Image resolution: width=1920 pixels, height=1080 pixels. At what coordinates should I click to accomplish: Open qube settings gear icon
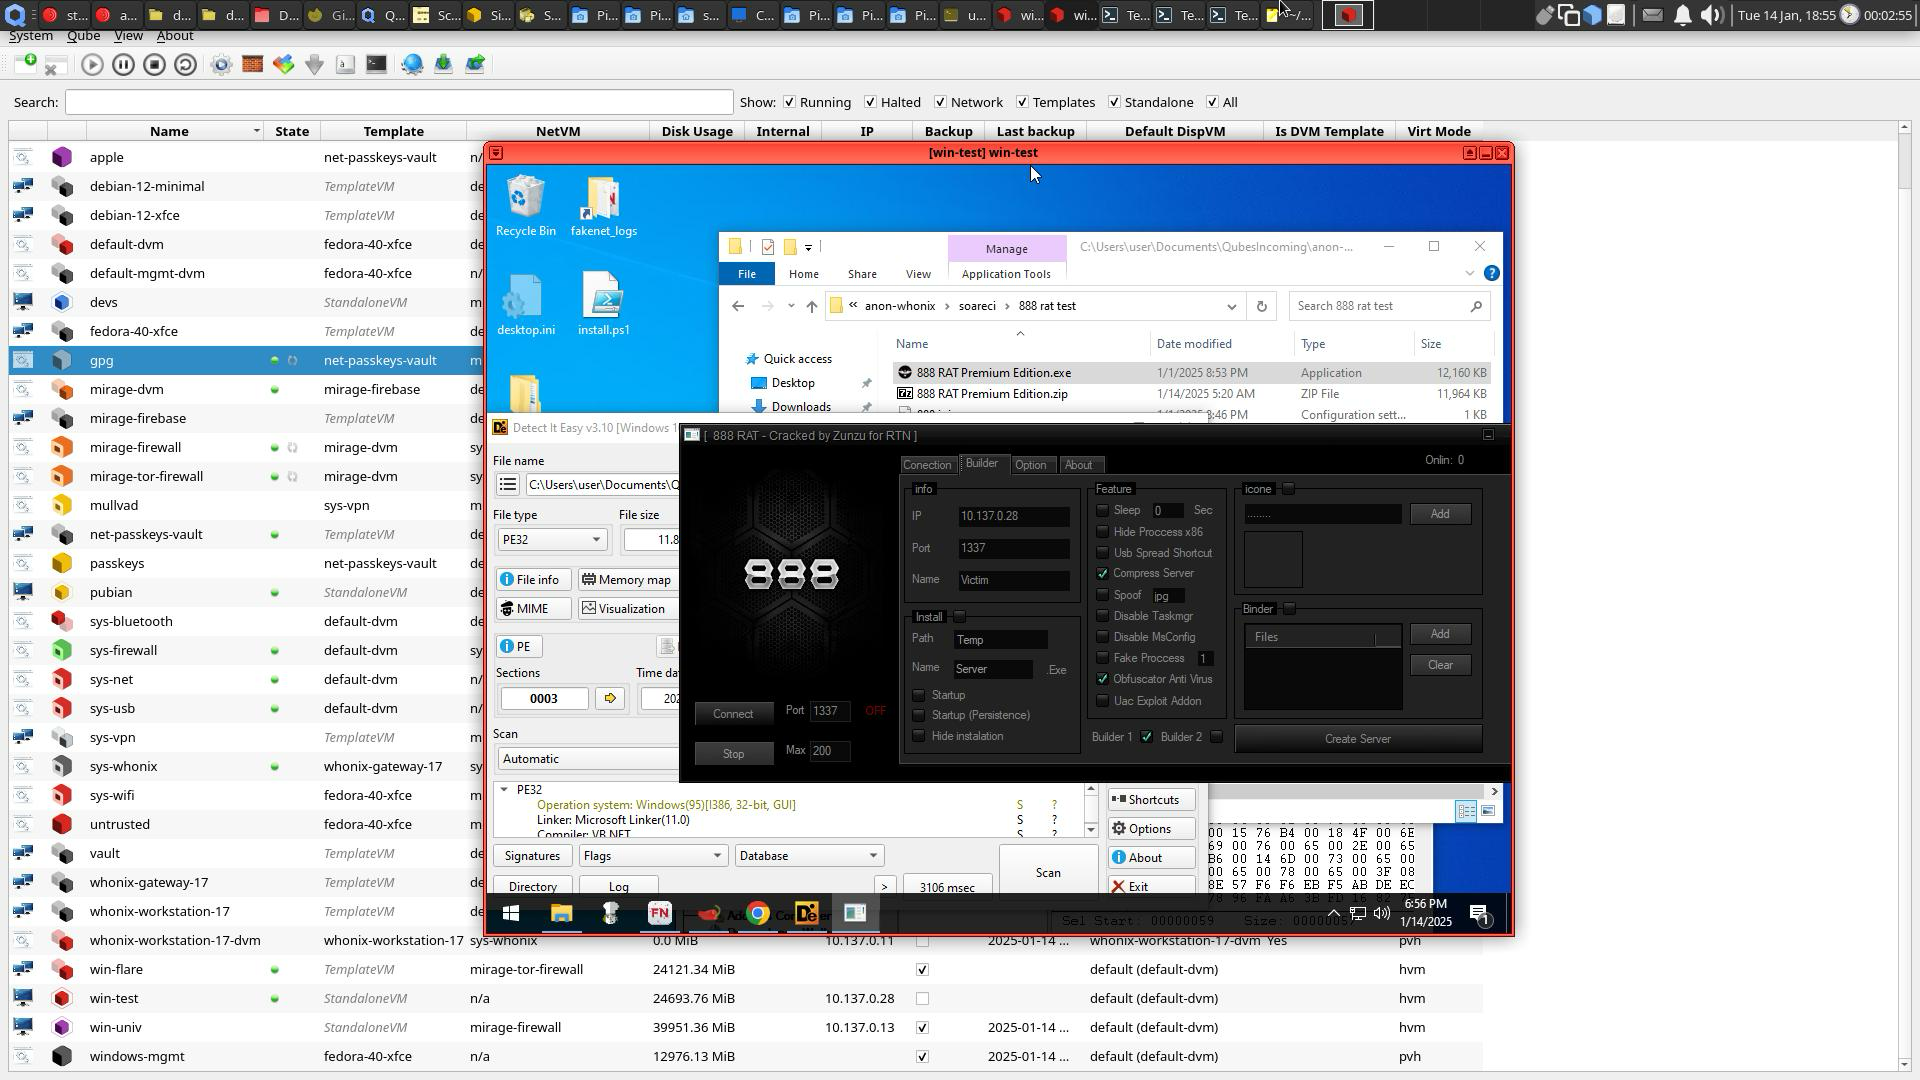coord(222,64)
